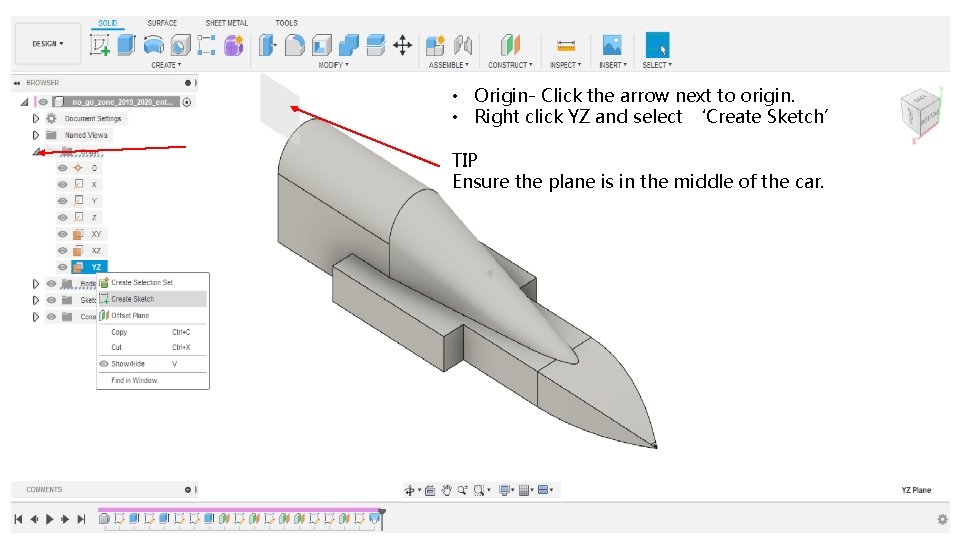This screenshot has width=960, height=540.
Task: Switch to the SHEET METAL tab
Action: pyautogui.click(x=227, y=23)
